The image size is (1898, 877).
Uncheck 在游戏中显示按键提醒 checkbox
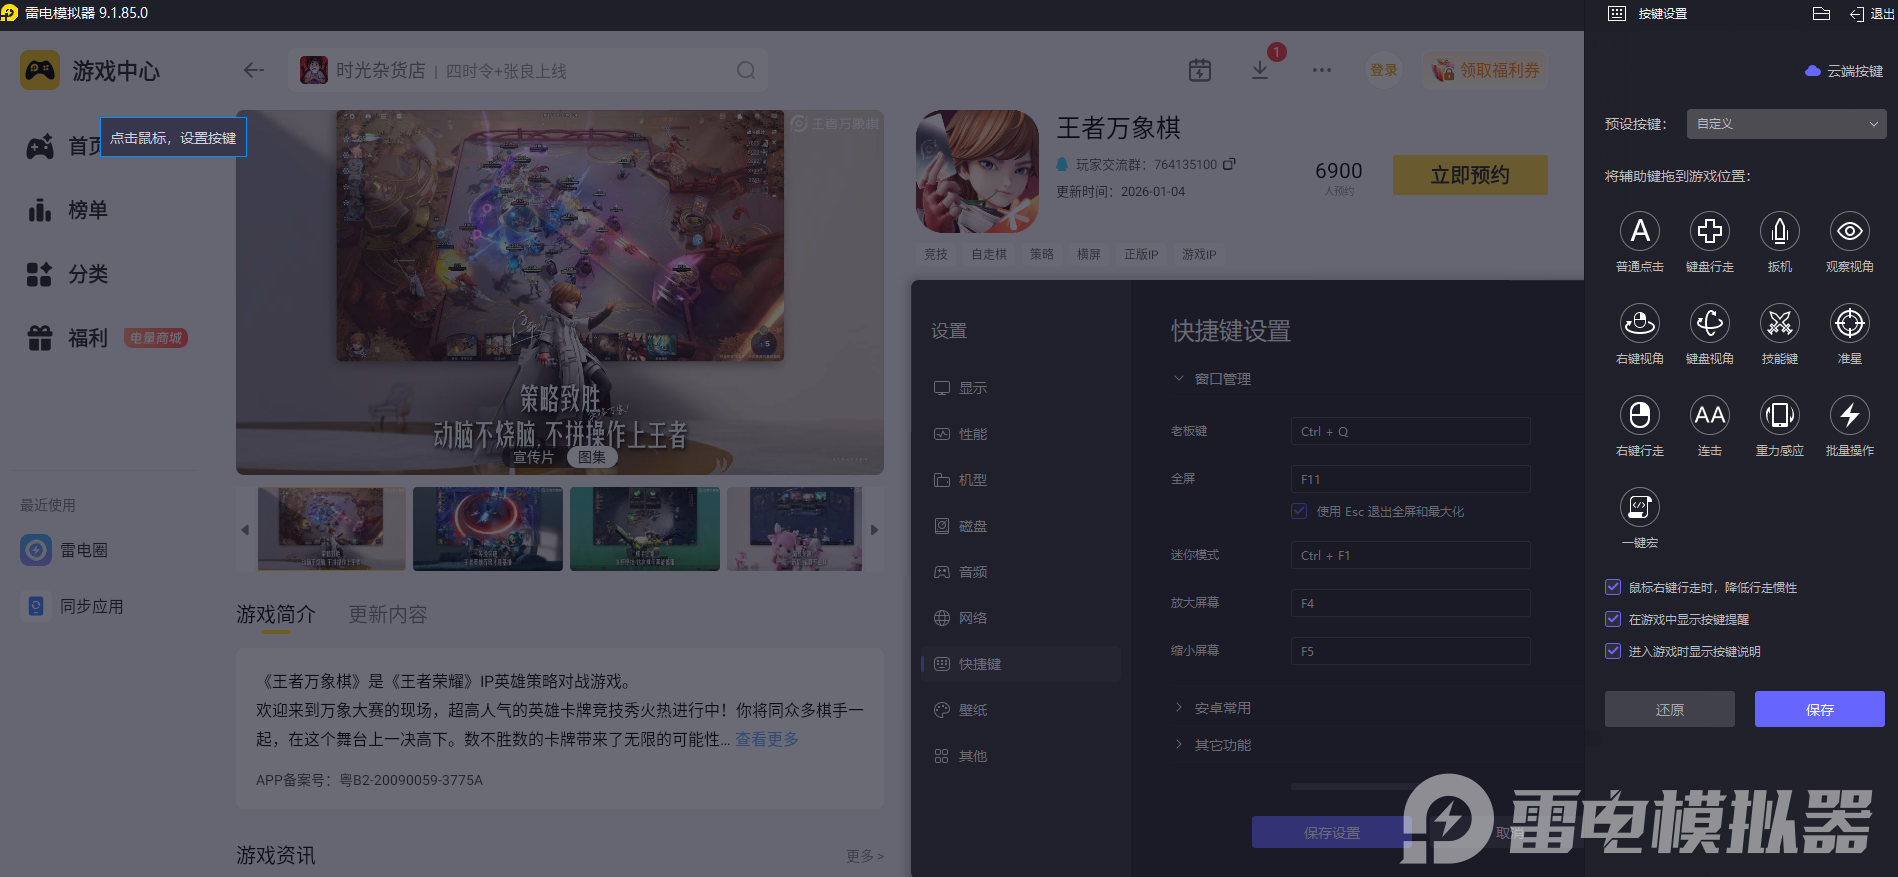click(x=1613, y=619)
